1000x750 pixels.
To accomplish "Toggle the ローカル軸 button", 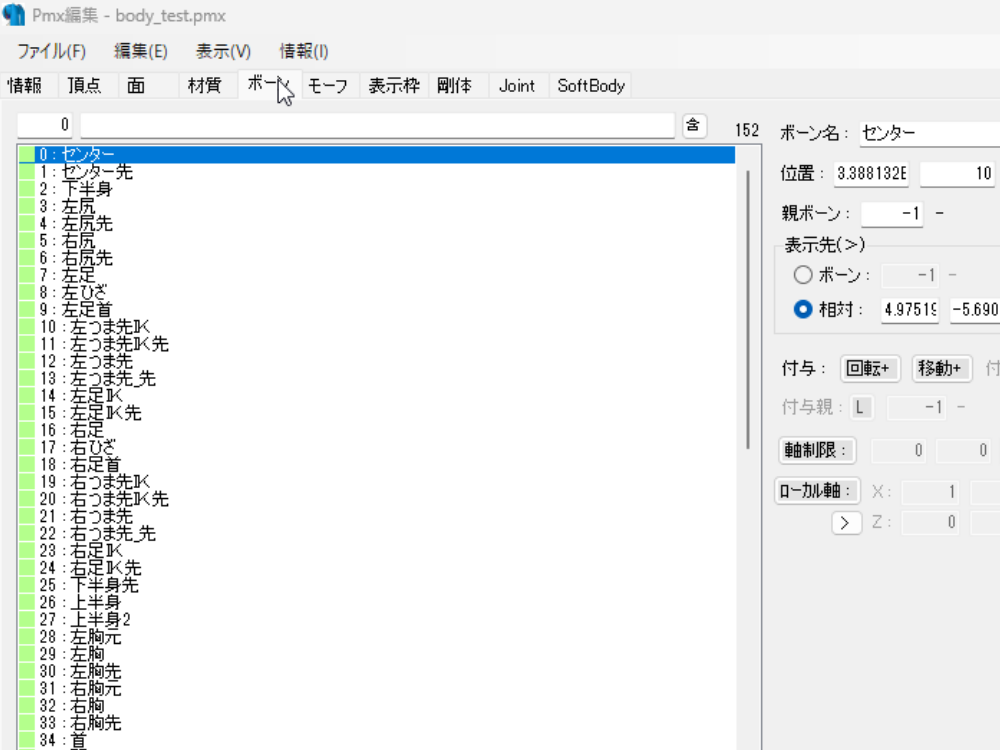I will (817, 492).
